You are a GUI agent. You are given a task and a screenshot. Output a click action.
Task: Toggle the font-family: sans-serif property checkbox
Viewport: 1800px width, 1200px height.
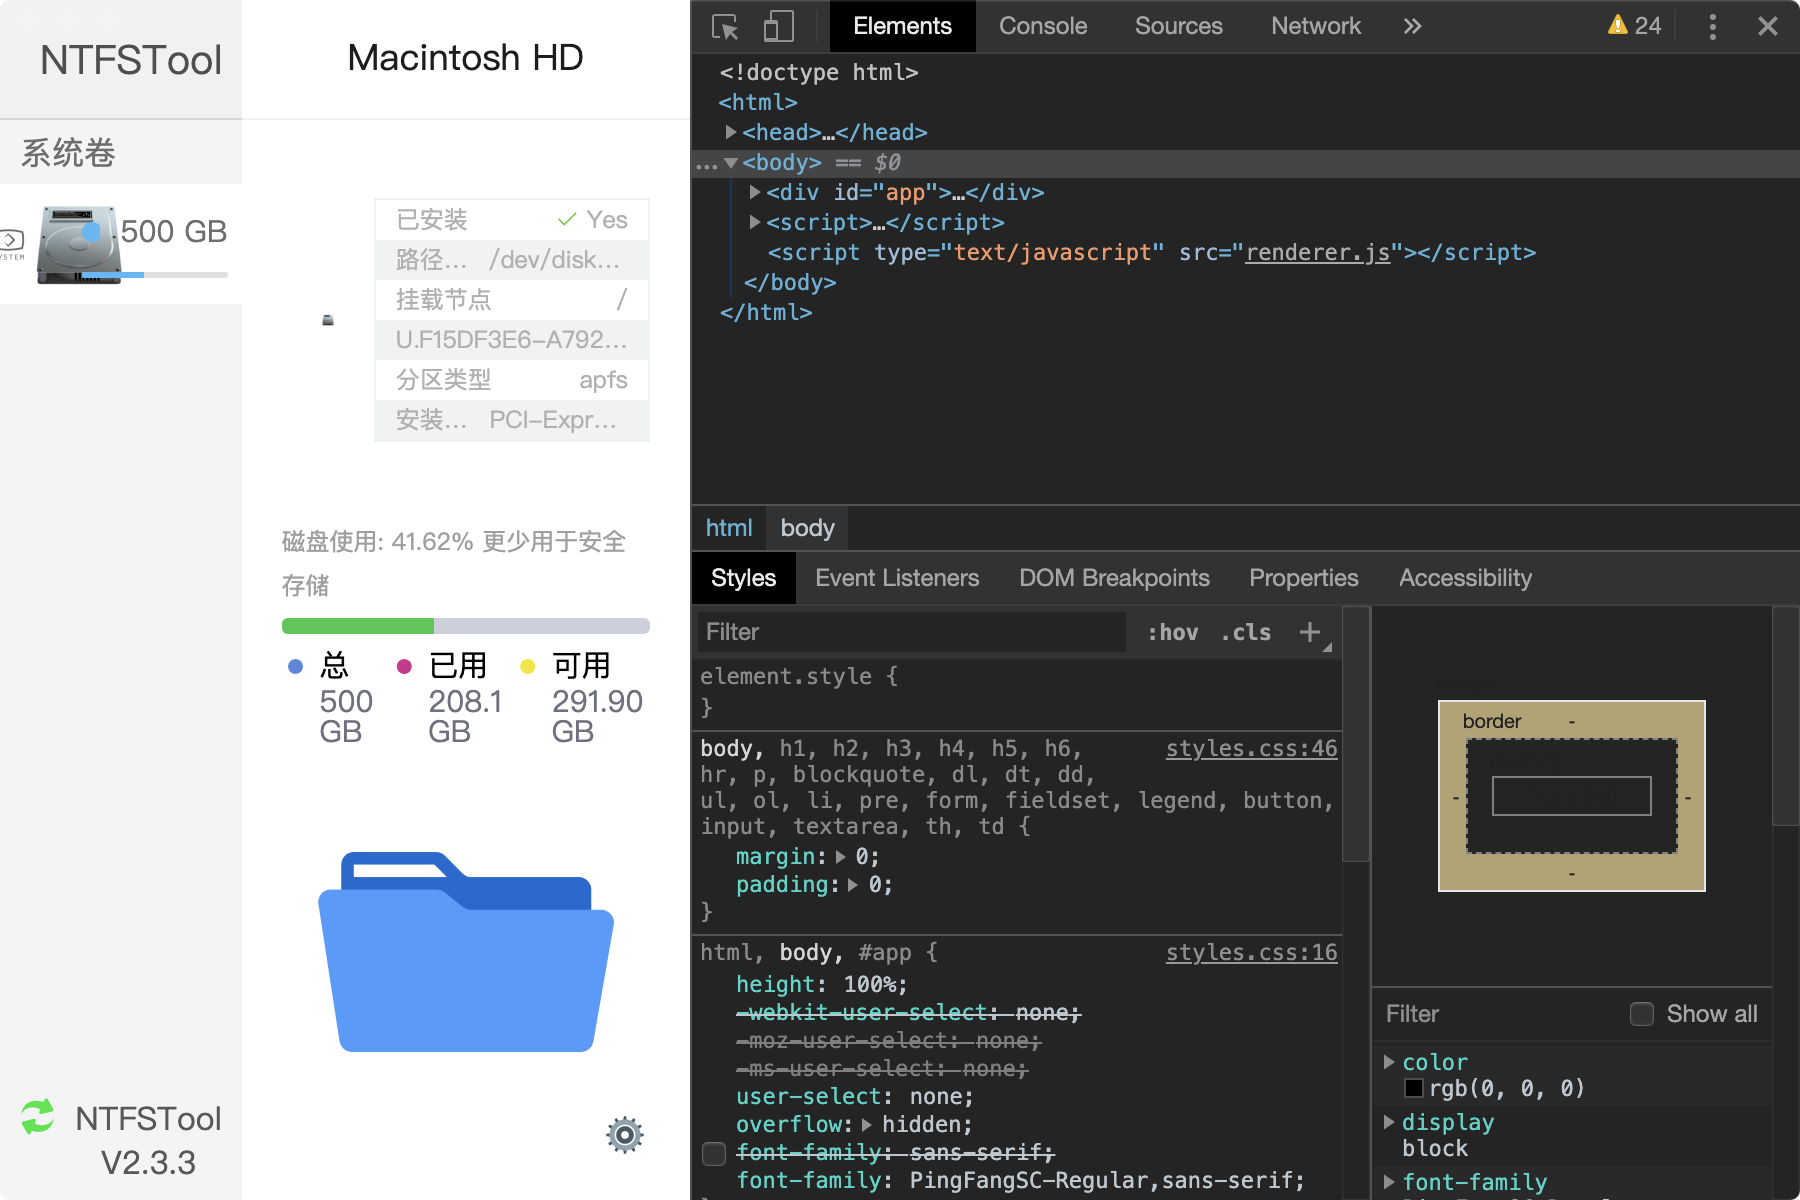714,1153
